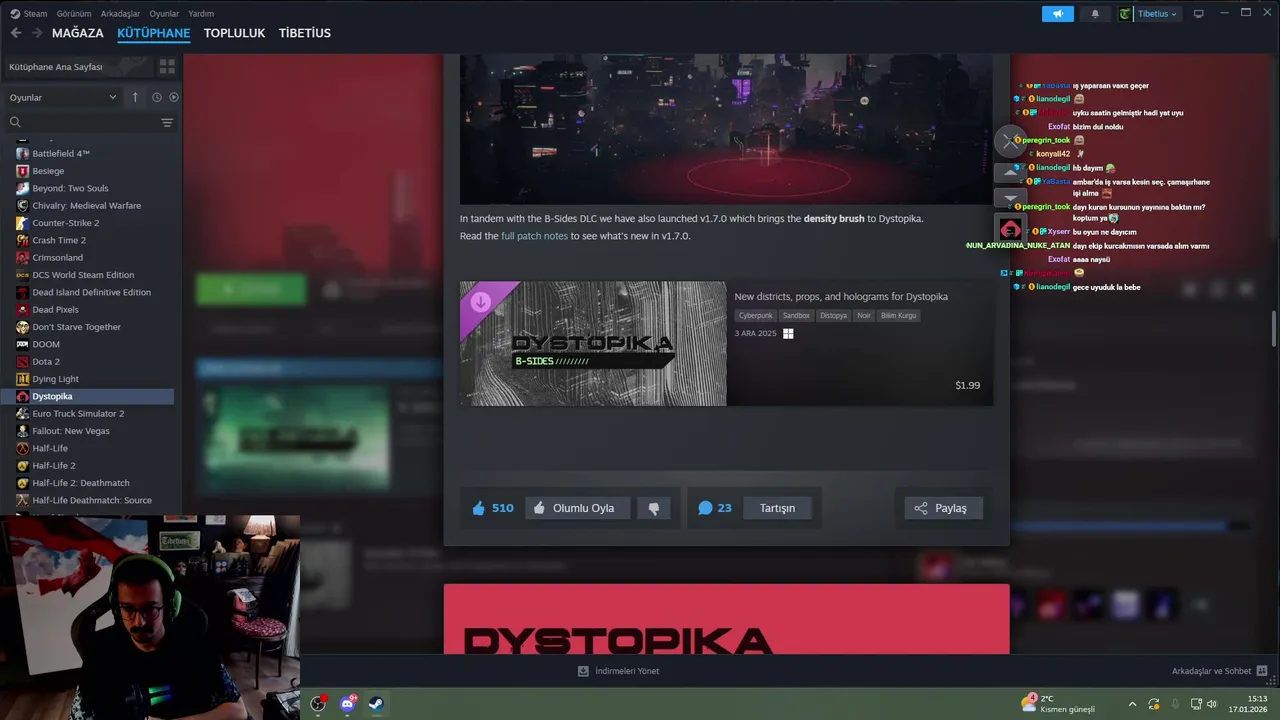
Task: Switch to the TİBETİUS profile tab
Action: click(x=305, y=33)
